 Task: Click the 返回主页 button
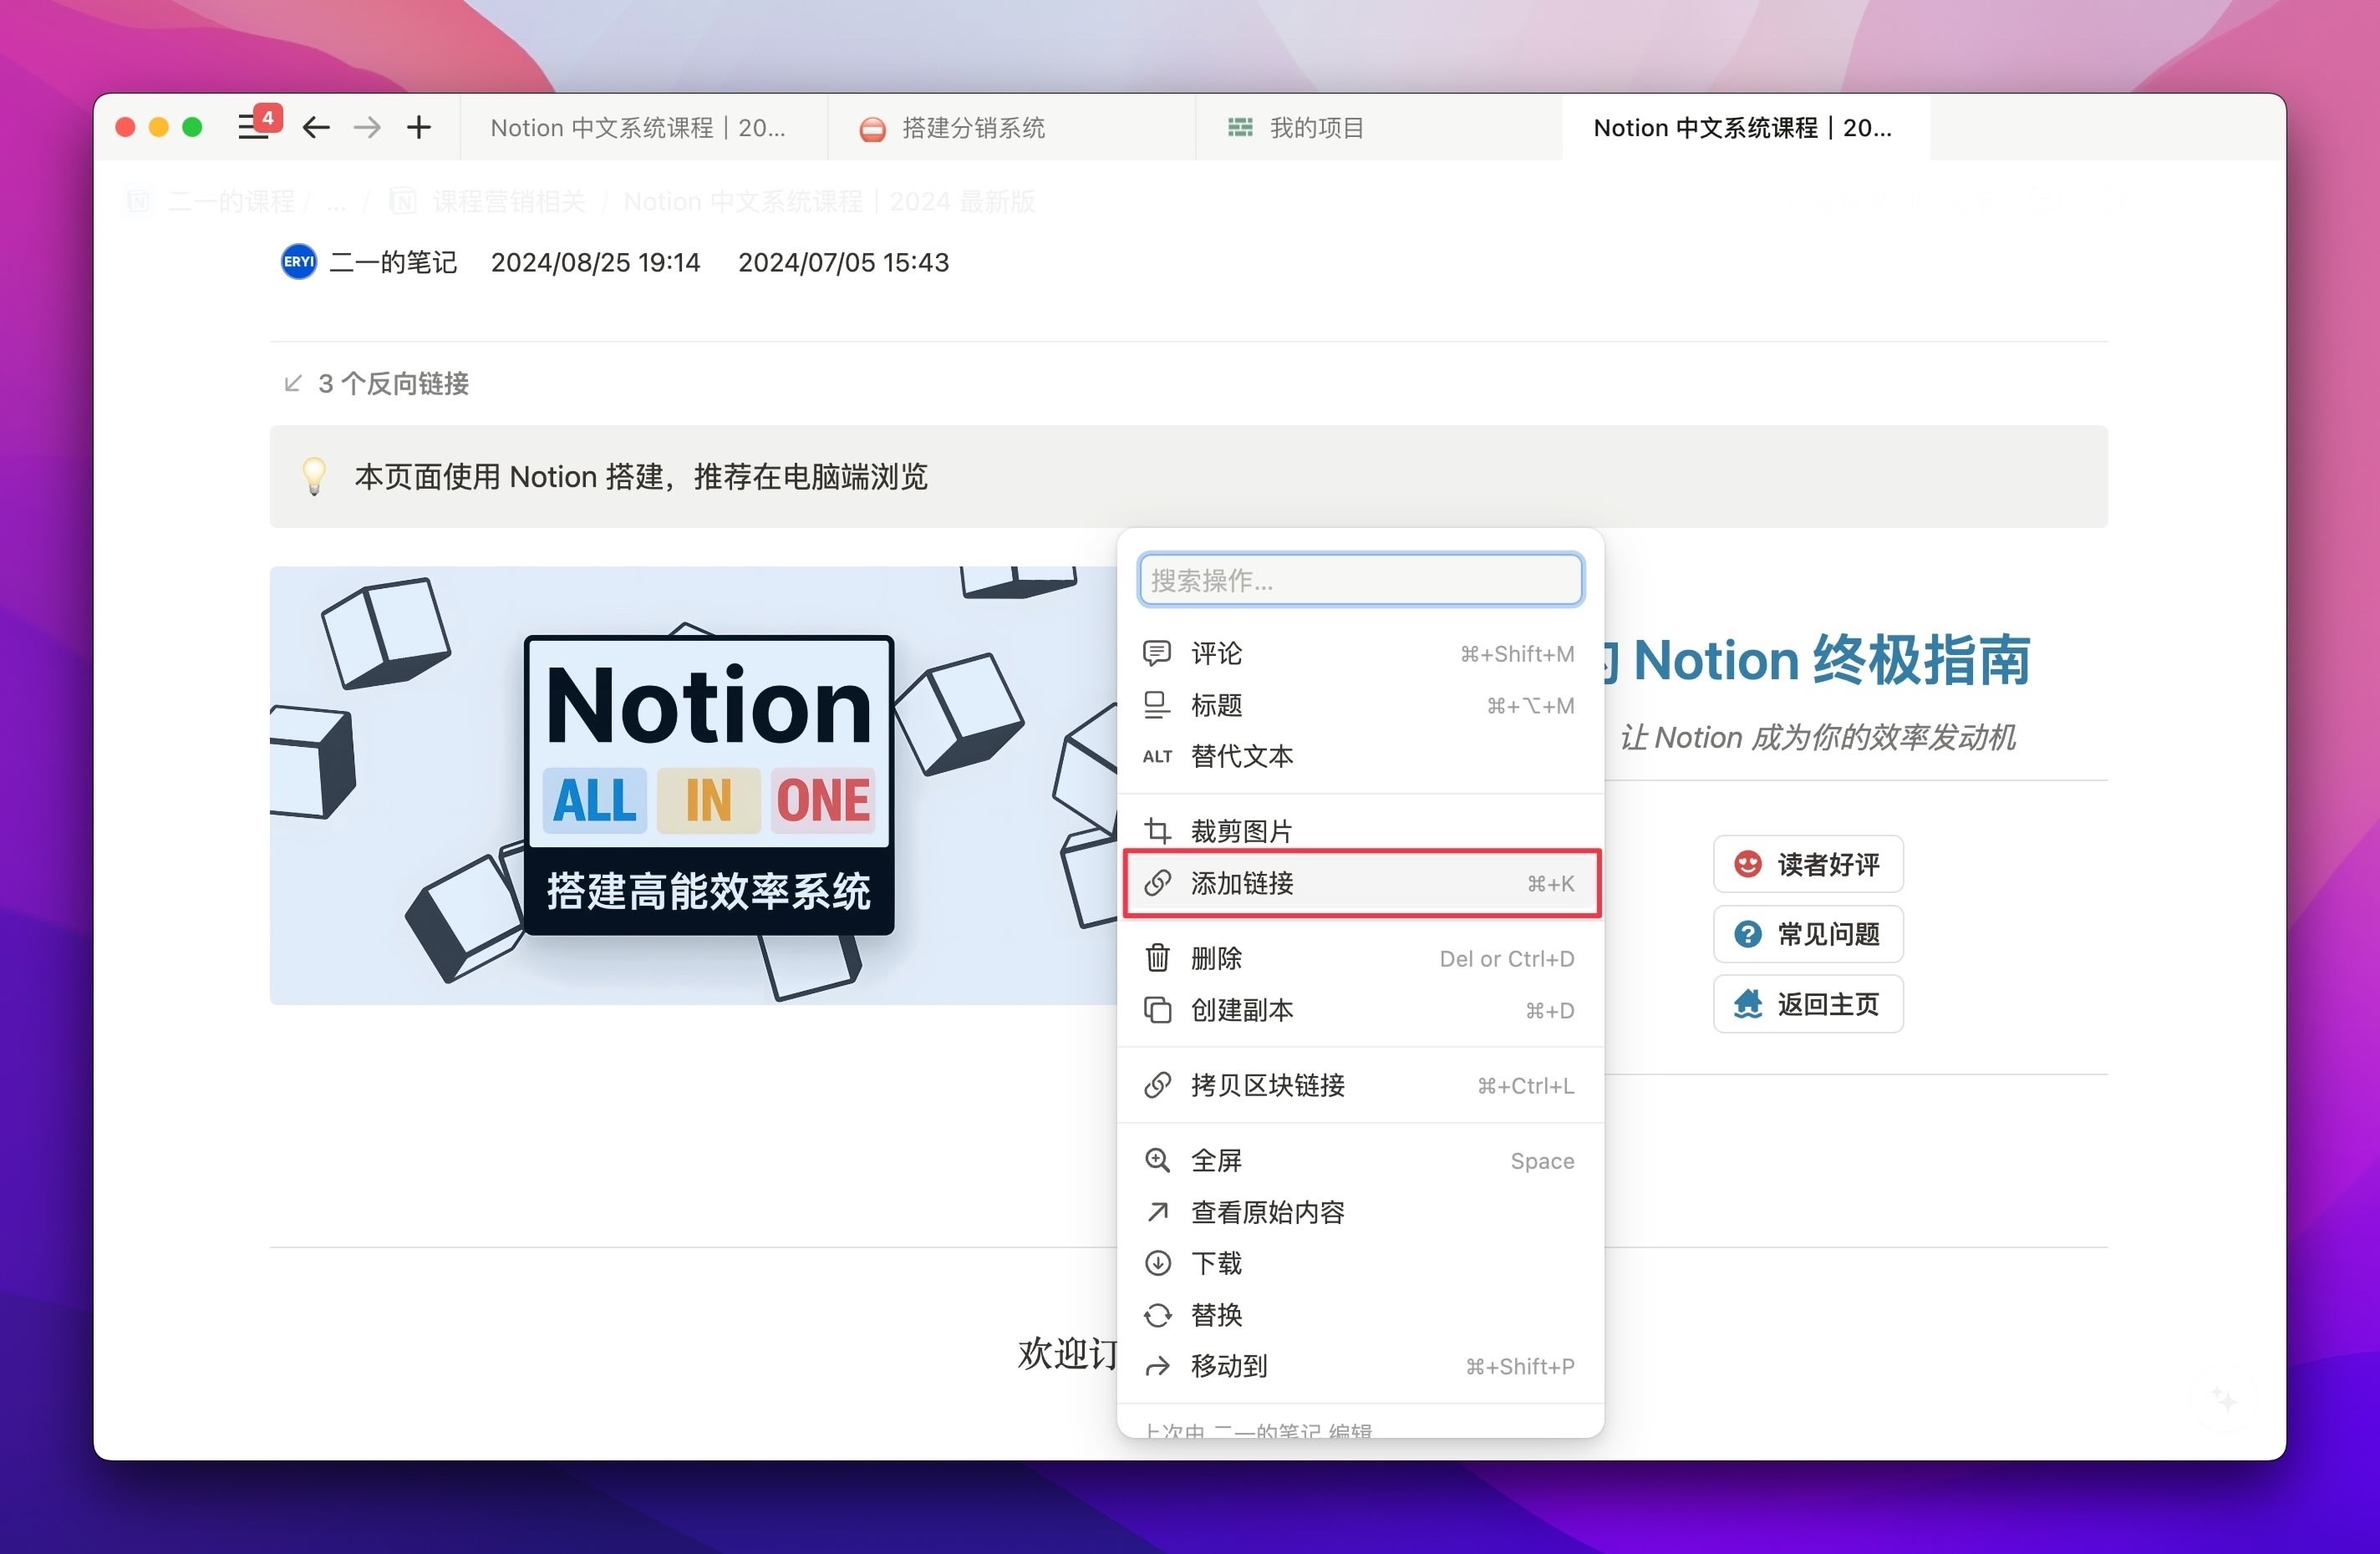coord(1807,1004)
